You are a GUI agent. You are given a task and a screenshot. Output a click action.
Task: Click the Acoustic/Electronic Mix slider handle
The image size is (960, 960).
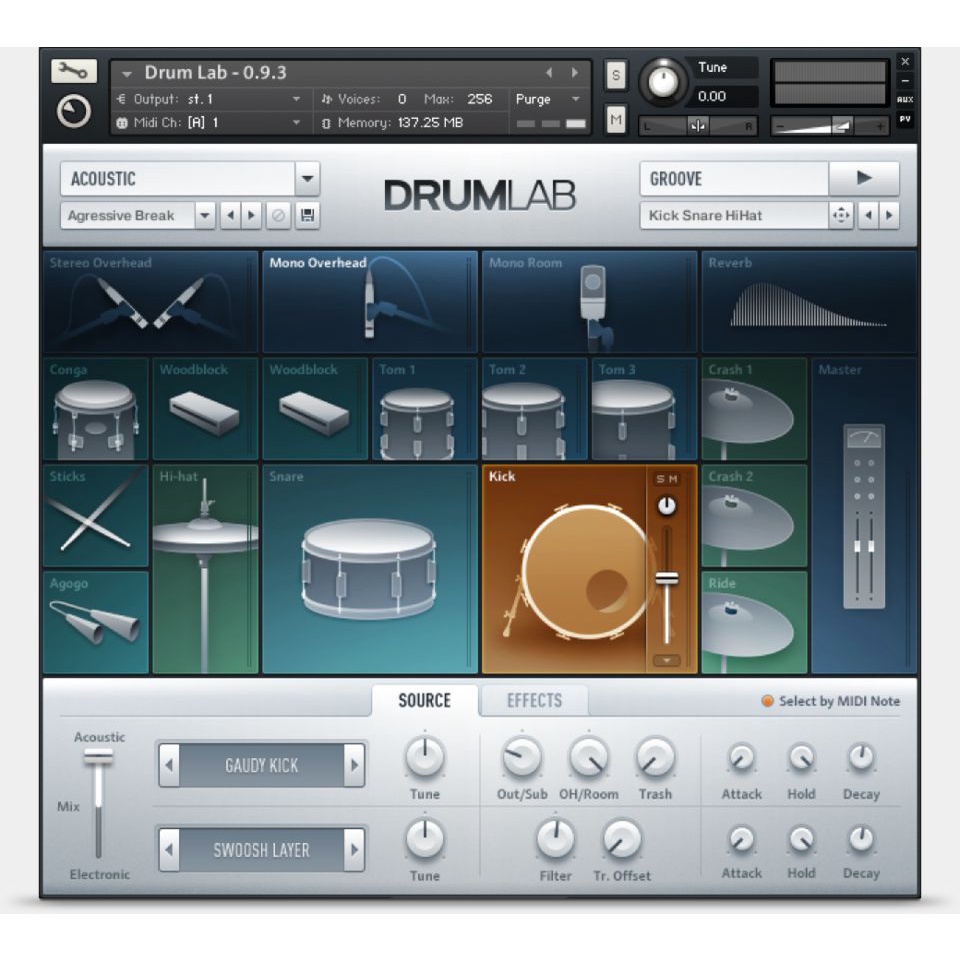99,757
